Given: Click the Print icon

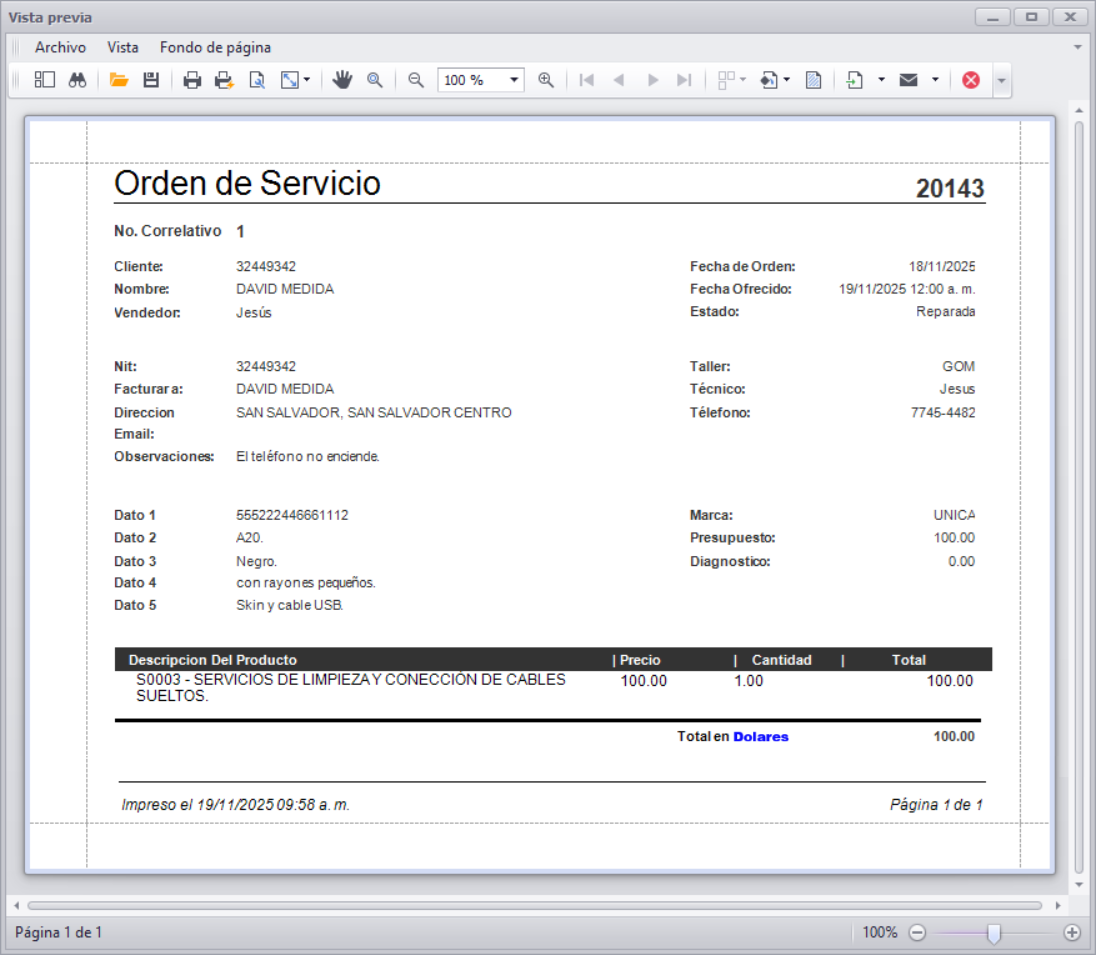Looking at the screenshot, I should click(190, 79).
